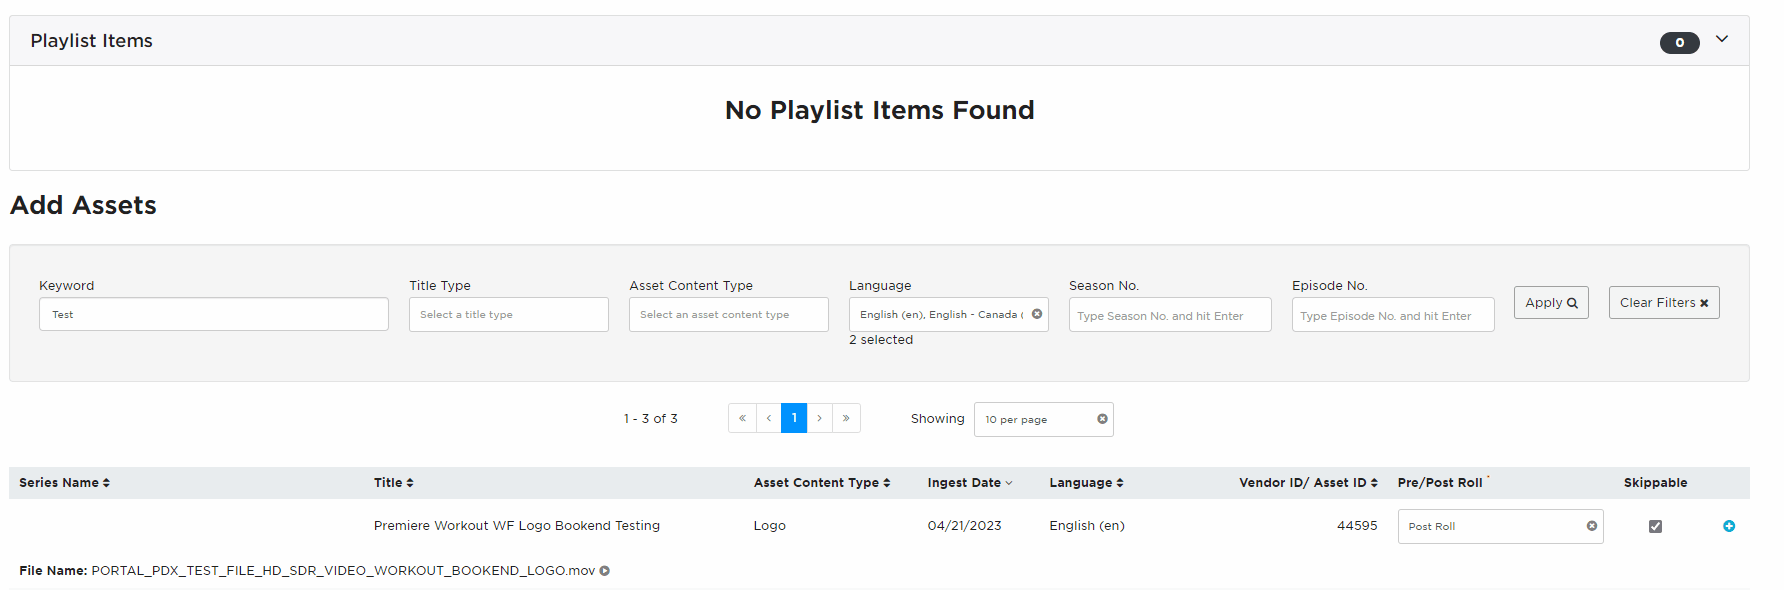Sort table by Ingest Date
Image resolution: width=1784 pixels, height=590 pixels.
[970, 483]
